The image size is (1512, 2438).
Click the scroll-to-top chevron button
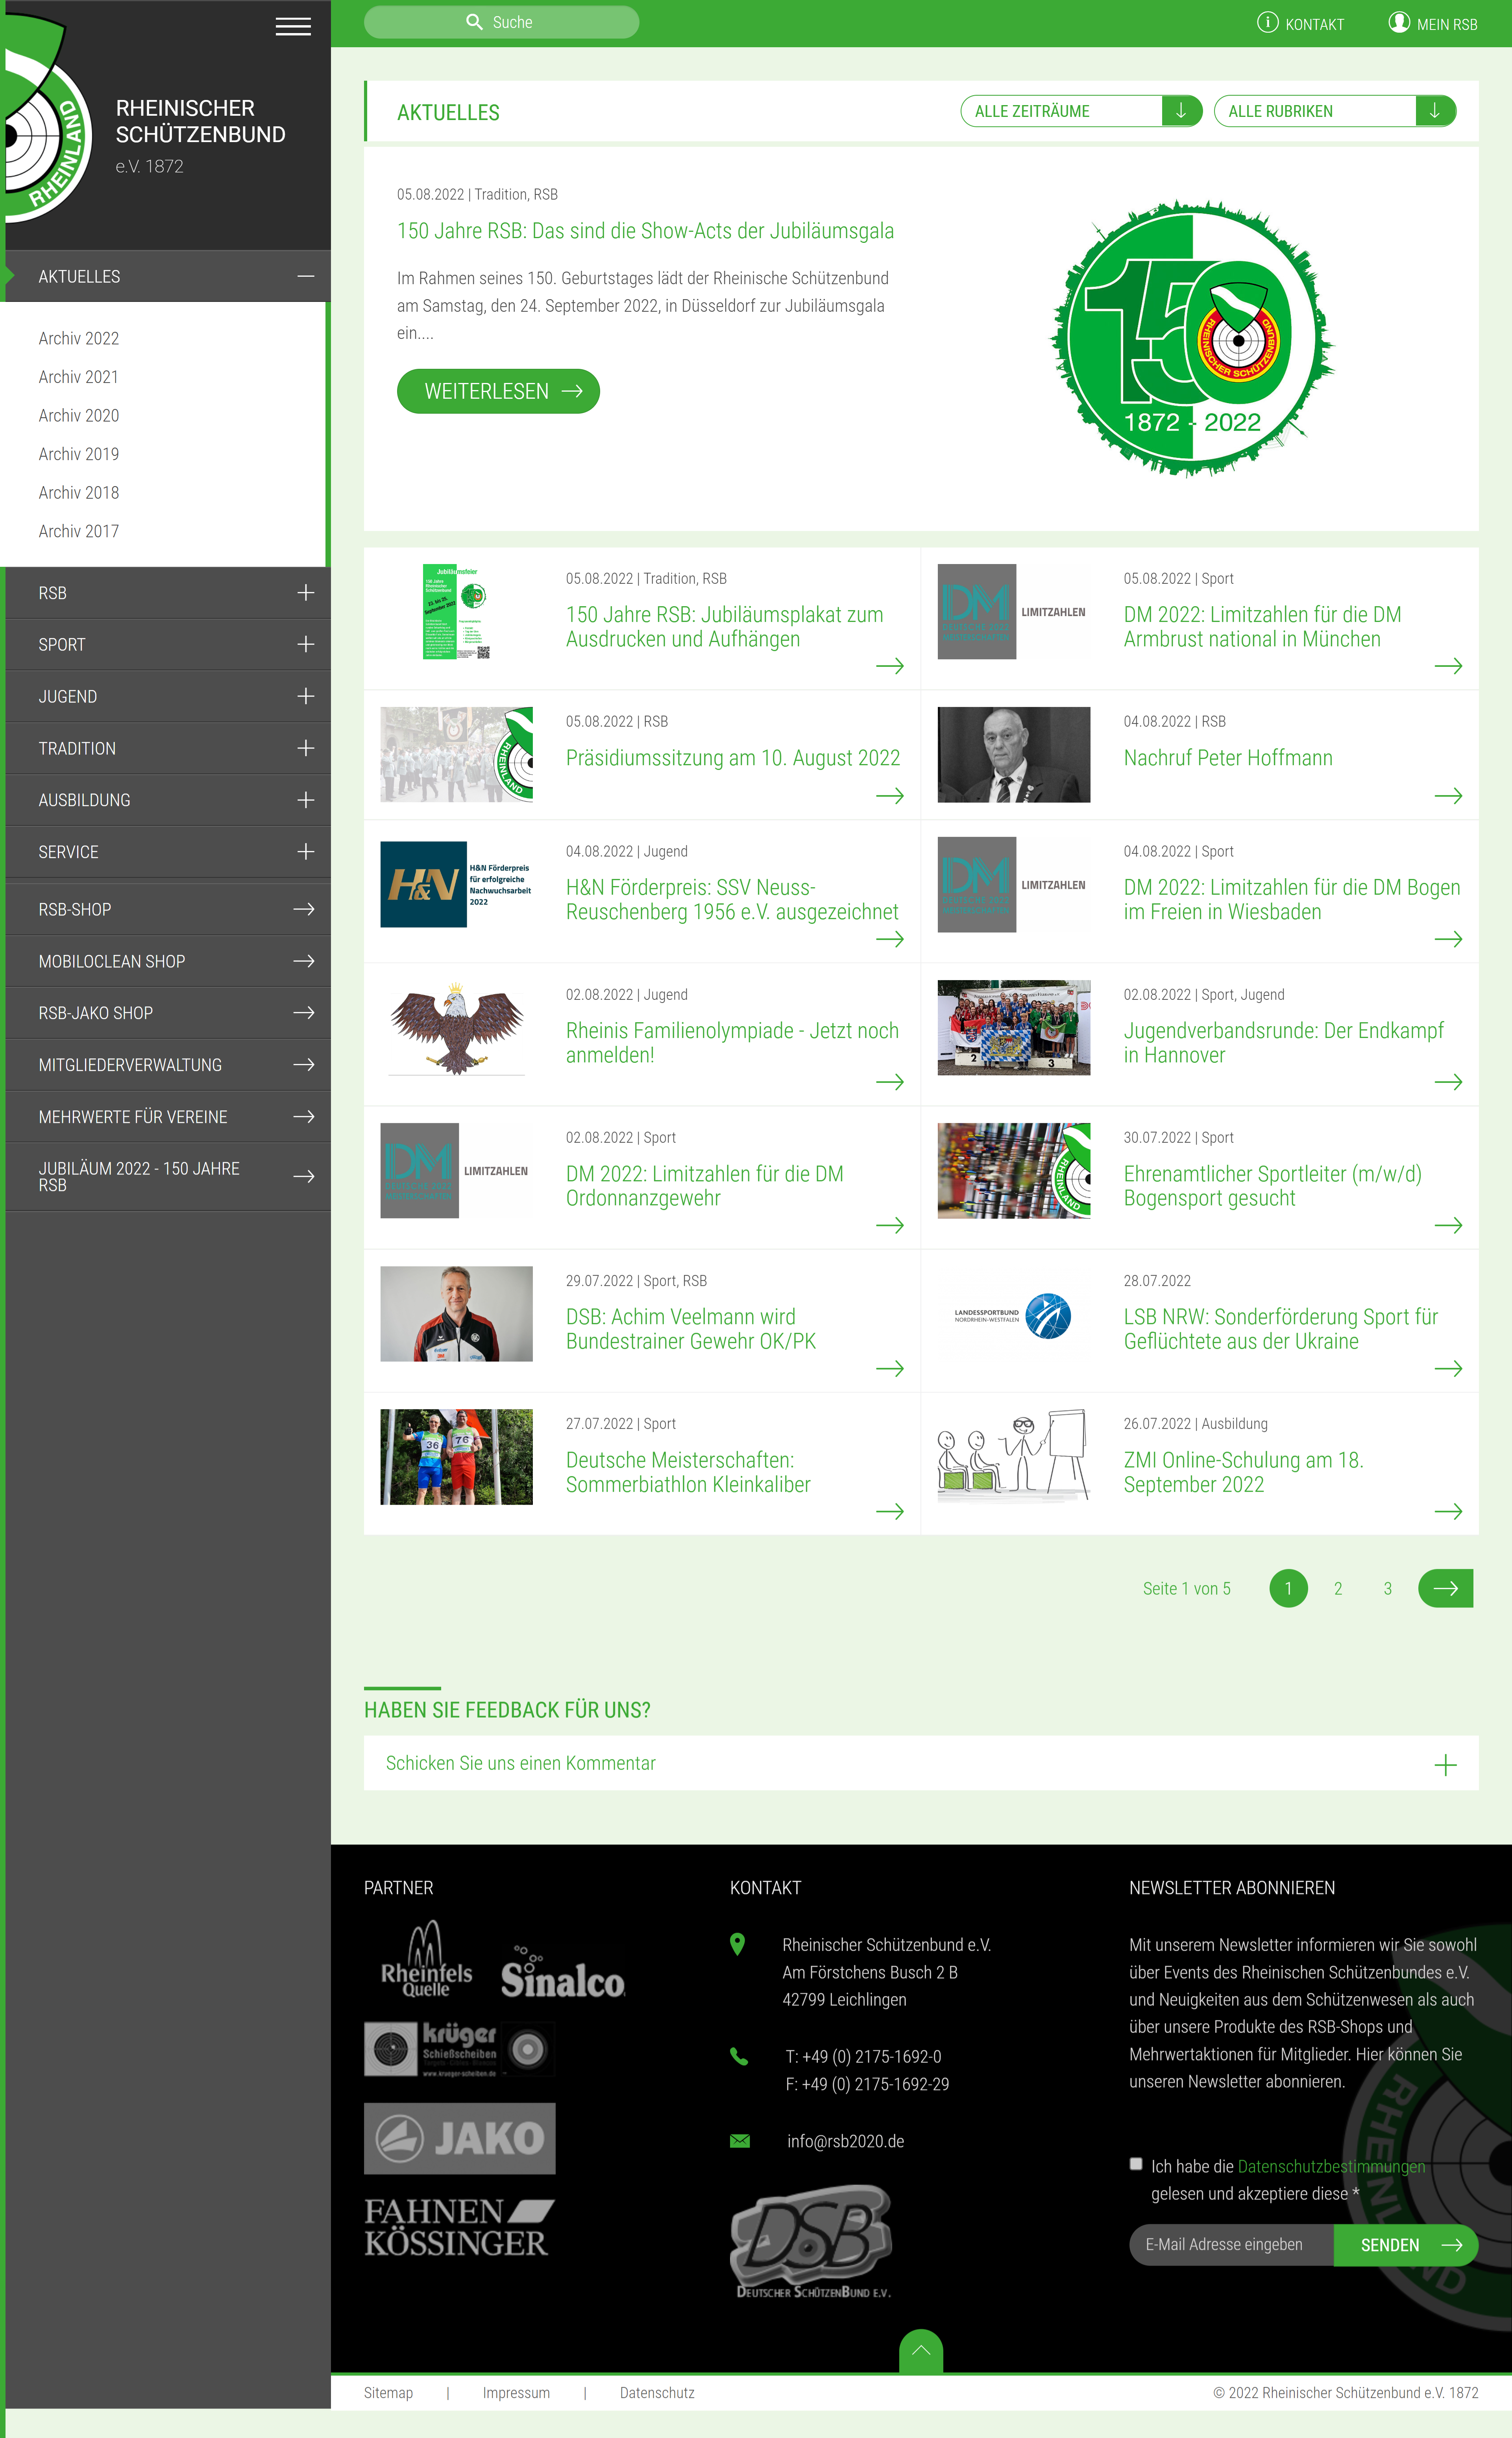pyautogui.click(x=921, y=2351)
